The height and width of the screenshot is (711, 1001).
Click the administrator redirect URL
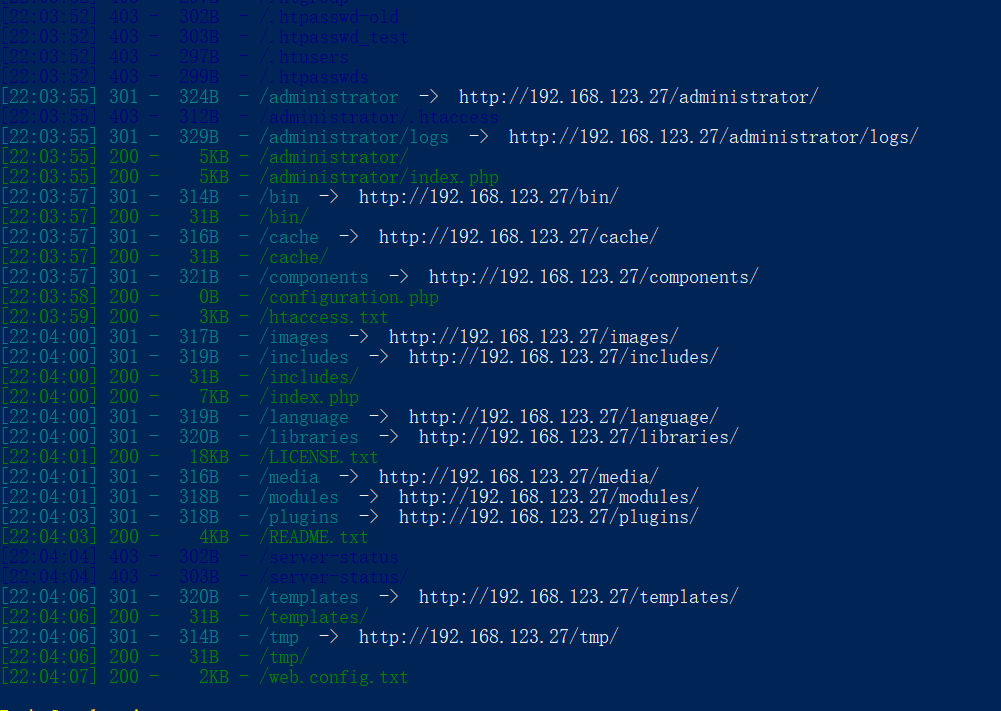638,97
